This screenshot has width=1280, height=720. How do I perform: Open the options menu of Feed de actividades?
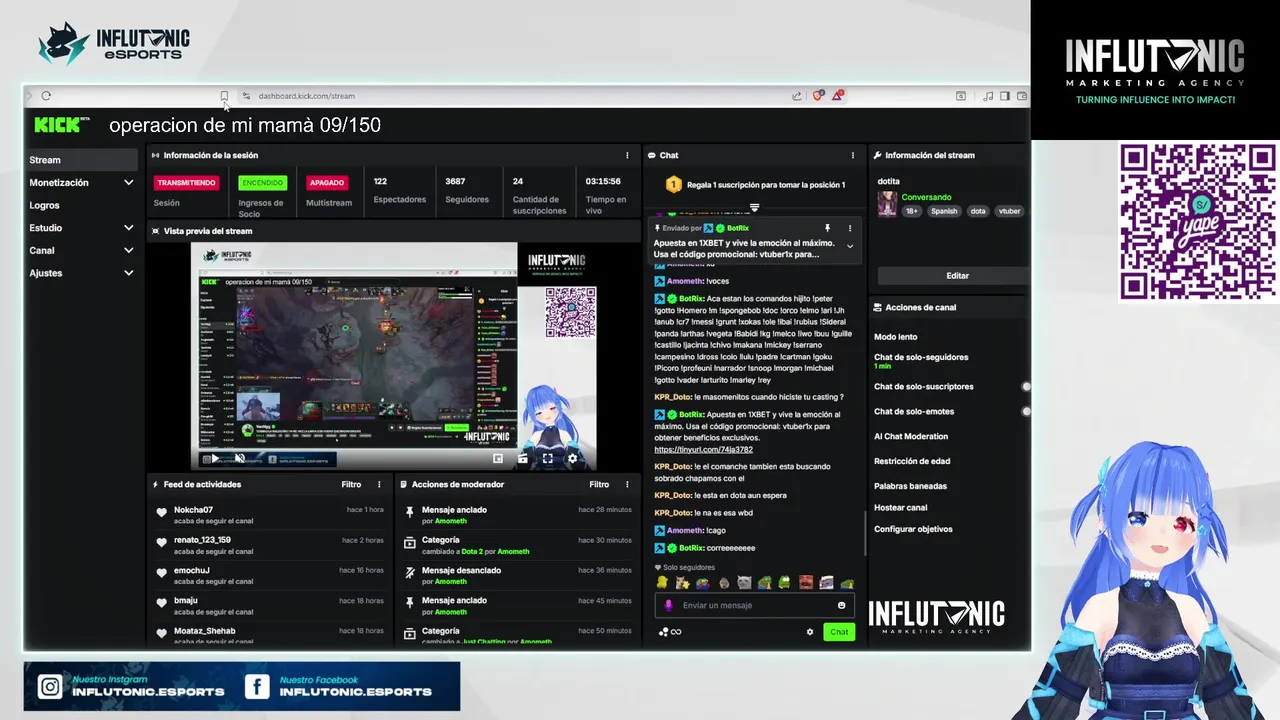pyautogui.click(x=379, y=484)
